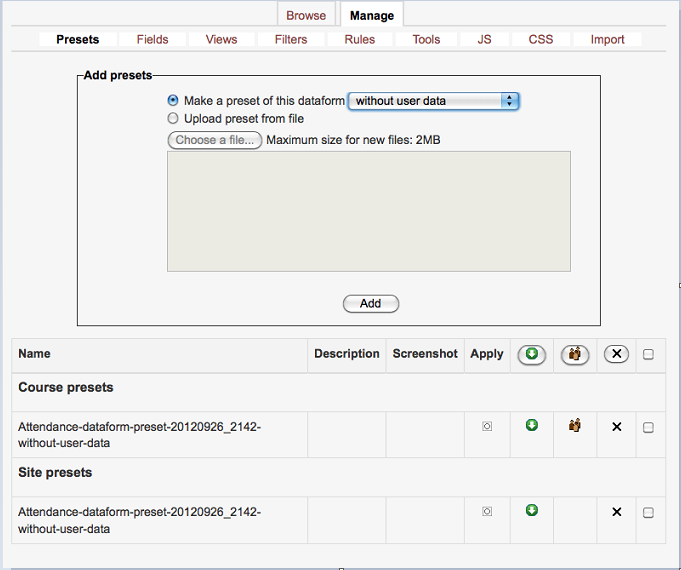Delete the site preset with X icon
Viewport: 681px width, 570px height.
click(x=616, y=512)
